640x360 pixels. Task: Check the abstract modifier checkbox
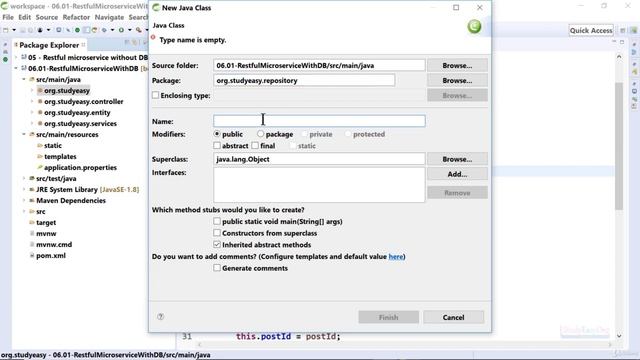217,145
